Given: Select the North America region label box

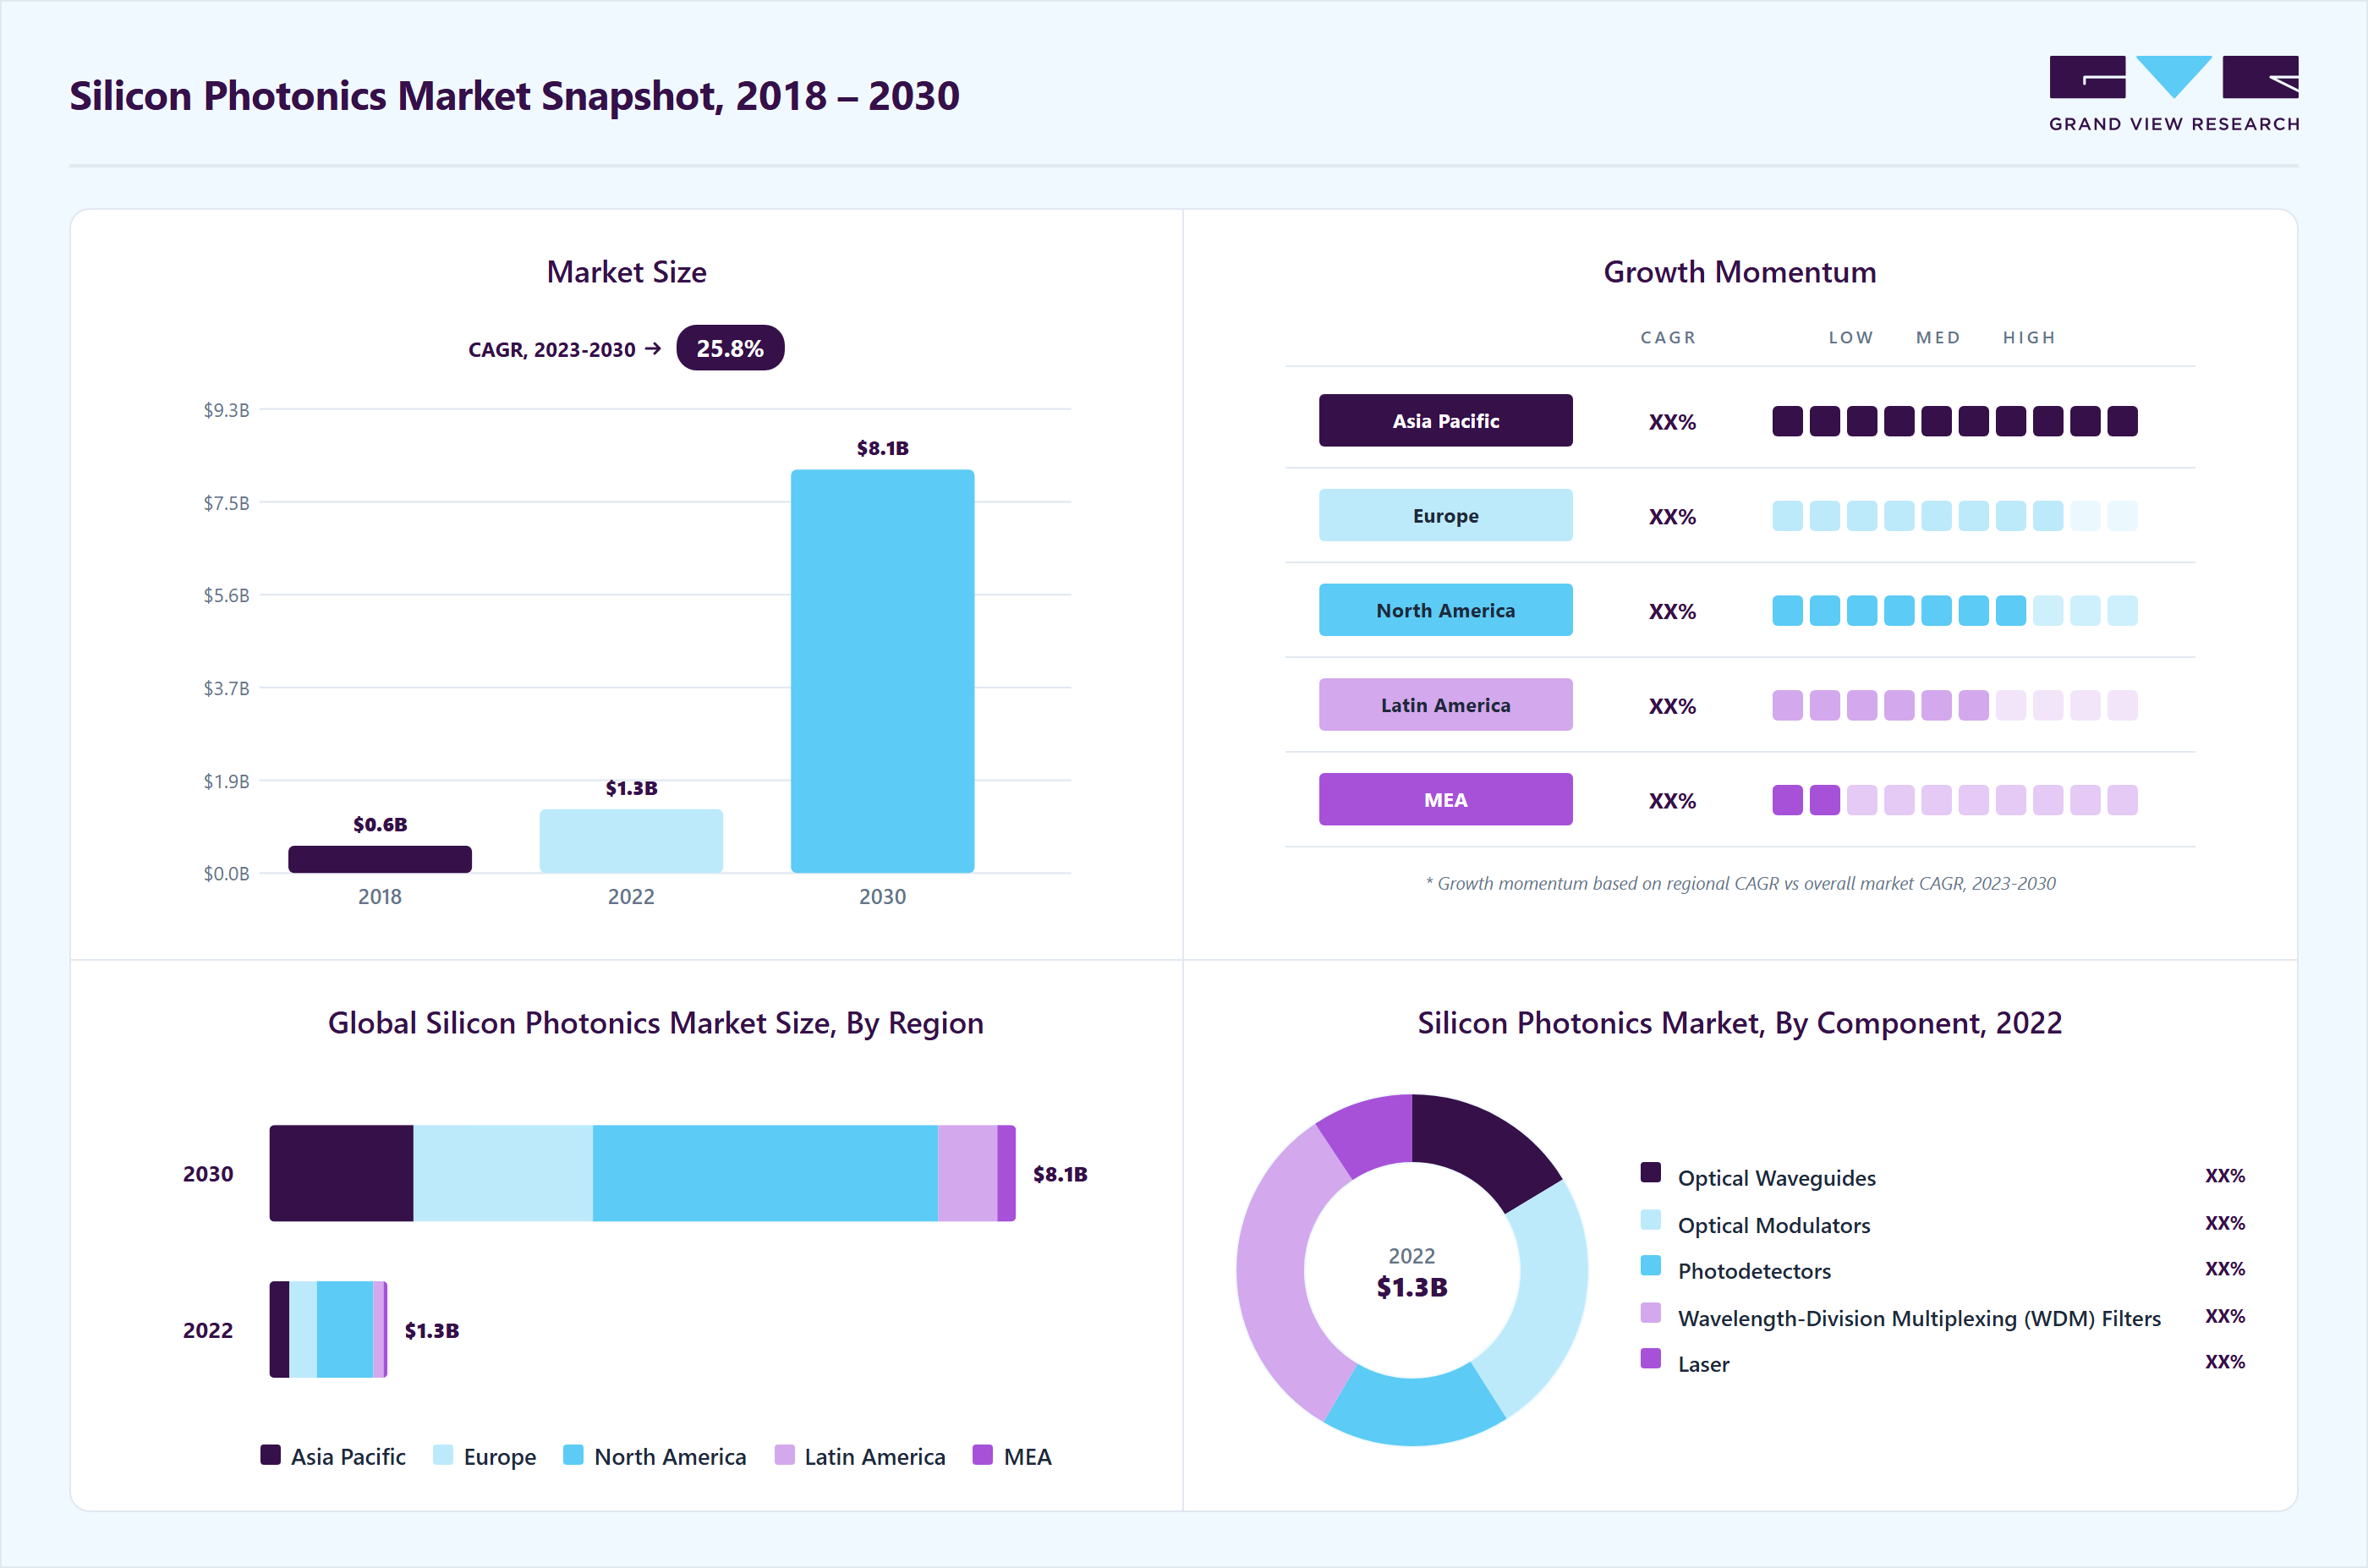Looking at the screenshot, I should (1445, 610).
